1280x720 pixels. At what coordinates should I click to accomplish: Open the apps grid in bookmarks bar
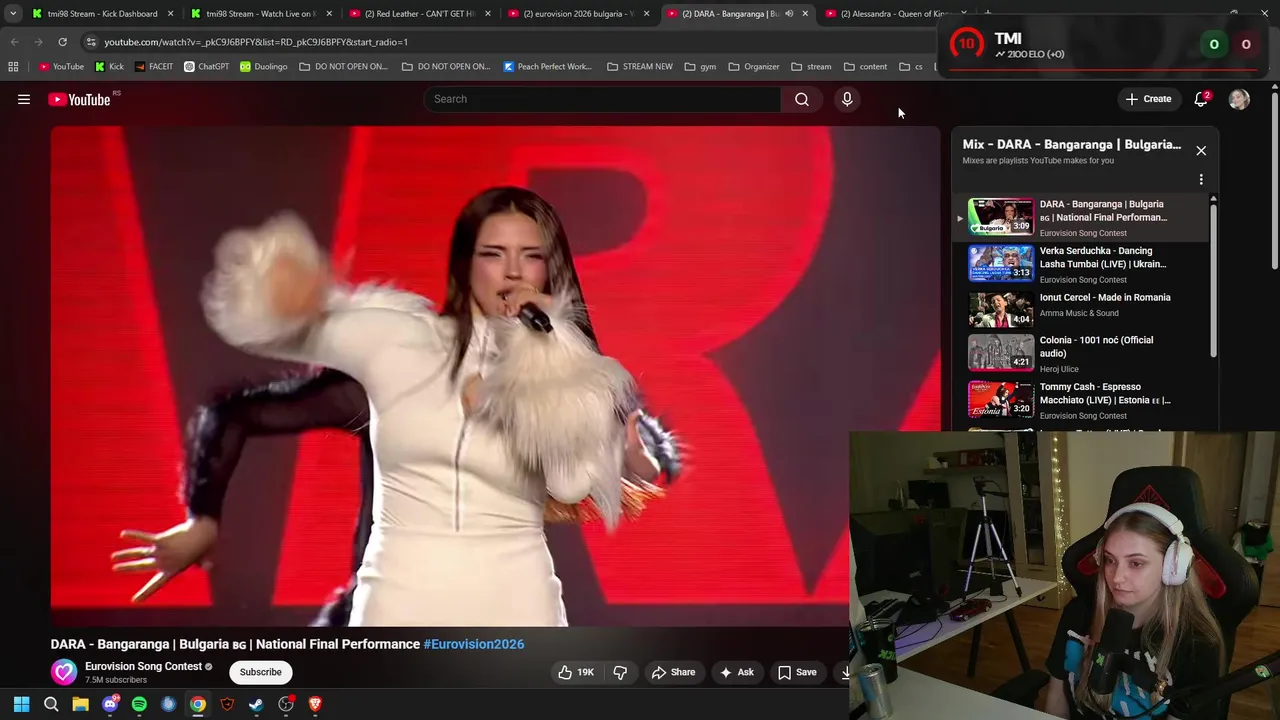click(13, 67)
